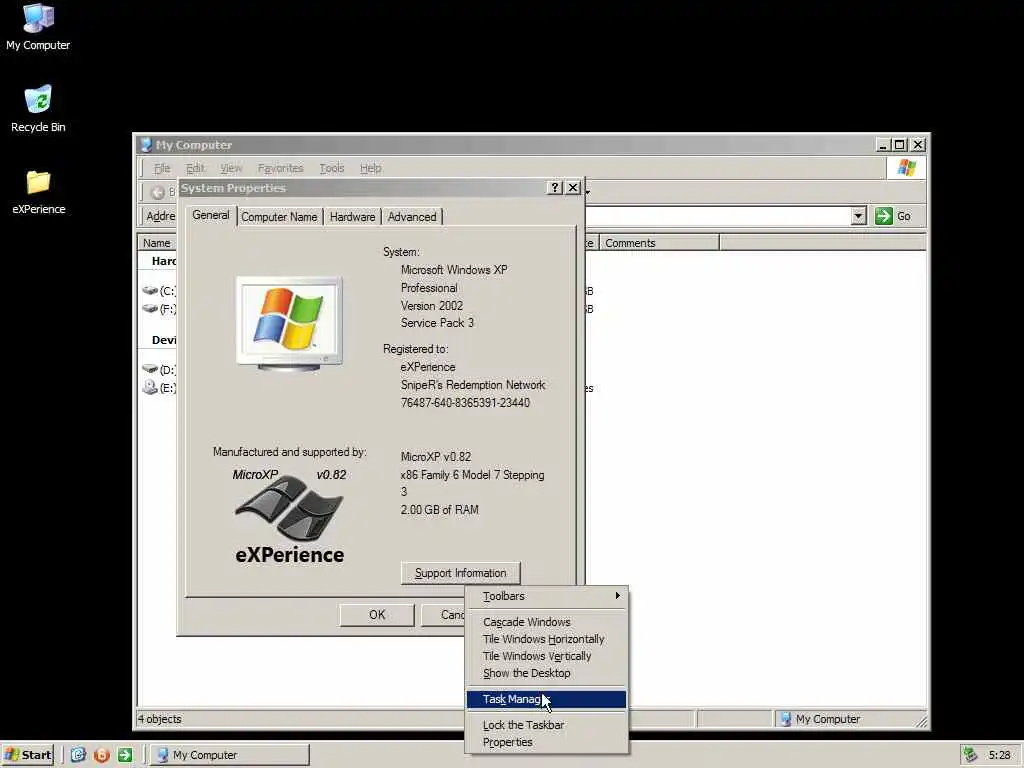Select the C: drive icon in My Computer
1024x768 pixels.
point(150,291)
